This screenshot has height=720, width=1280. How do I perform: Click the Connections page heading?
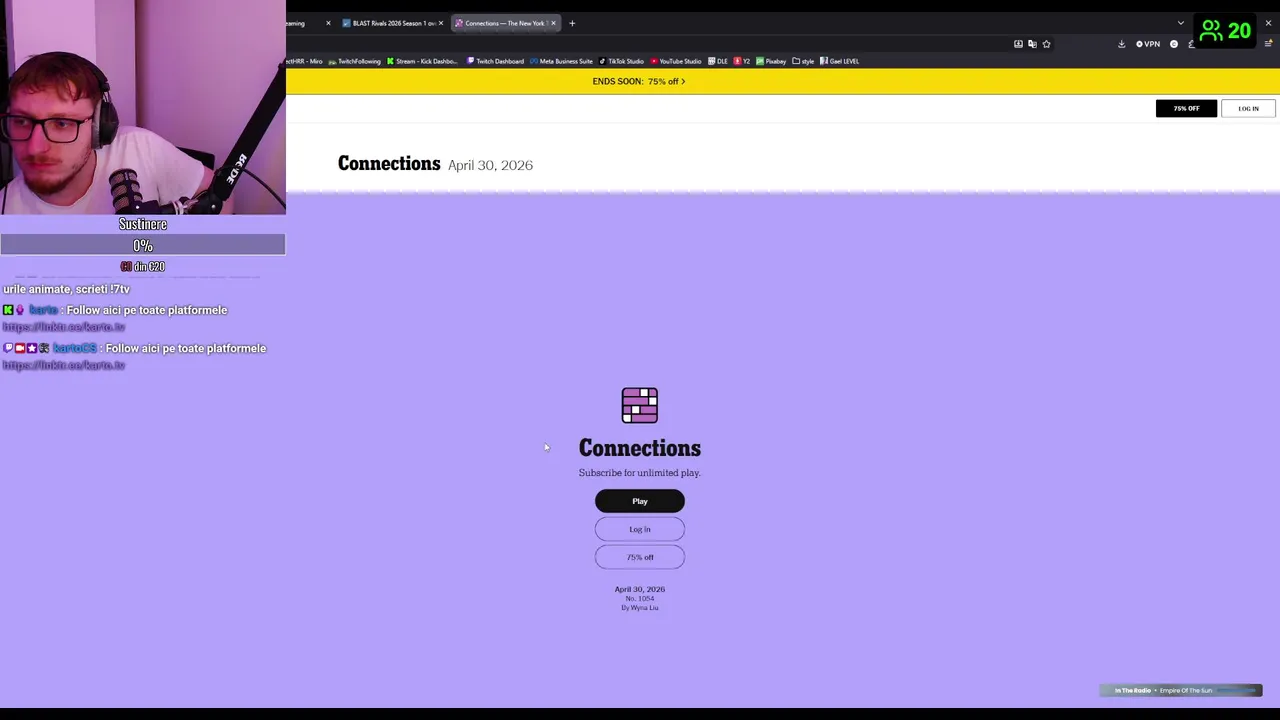point(389,164)
